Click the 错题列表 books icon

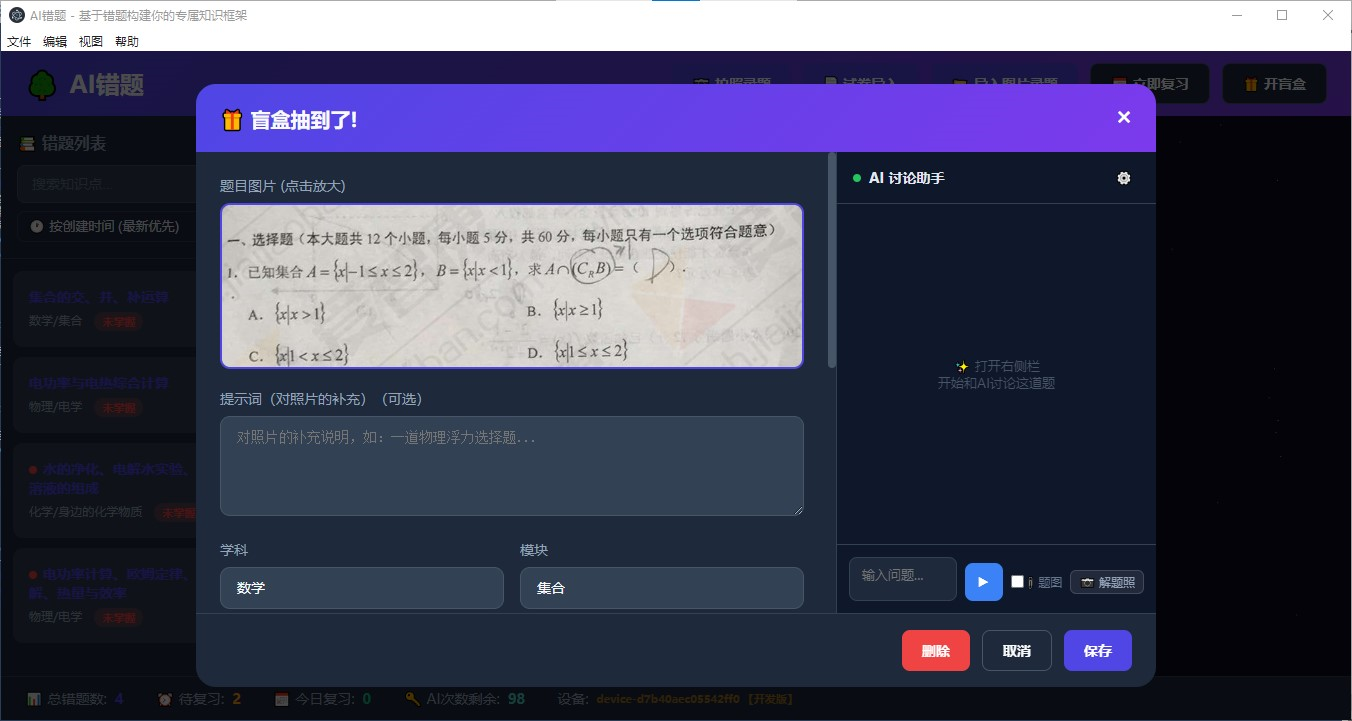[x=27, y=144]
